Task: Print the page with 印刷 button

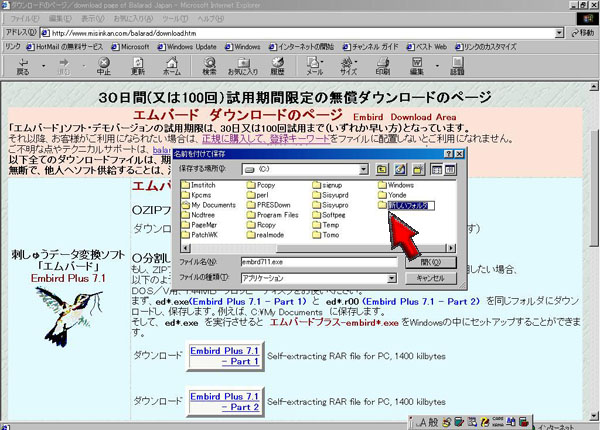Action: (383, 66)
